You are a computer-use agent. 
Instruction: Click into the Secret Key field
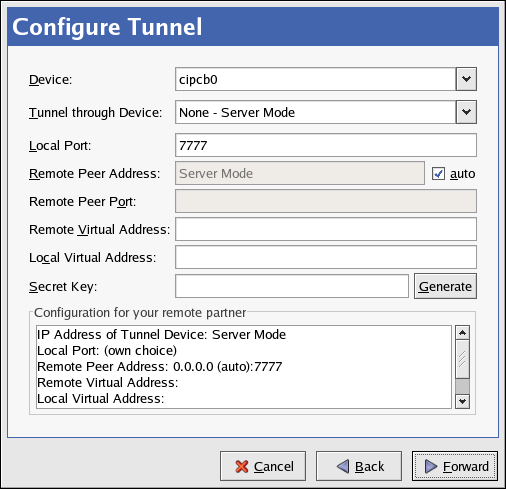292,286
